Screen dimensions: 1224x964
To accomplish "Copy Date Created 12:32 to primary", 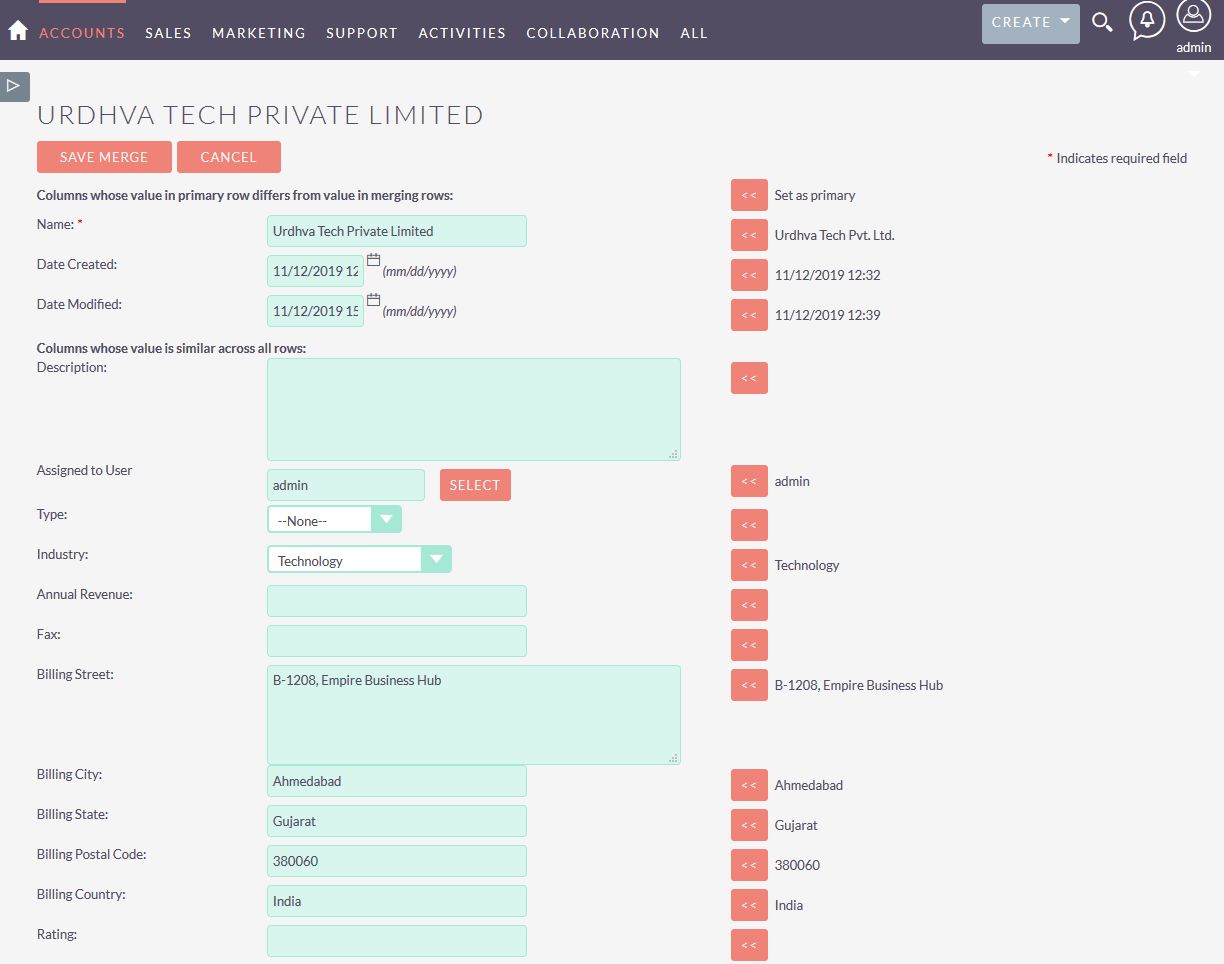I will 749,275.
